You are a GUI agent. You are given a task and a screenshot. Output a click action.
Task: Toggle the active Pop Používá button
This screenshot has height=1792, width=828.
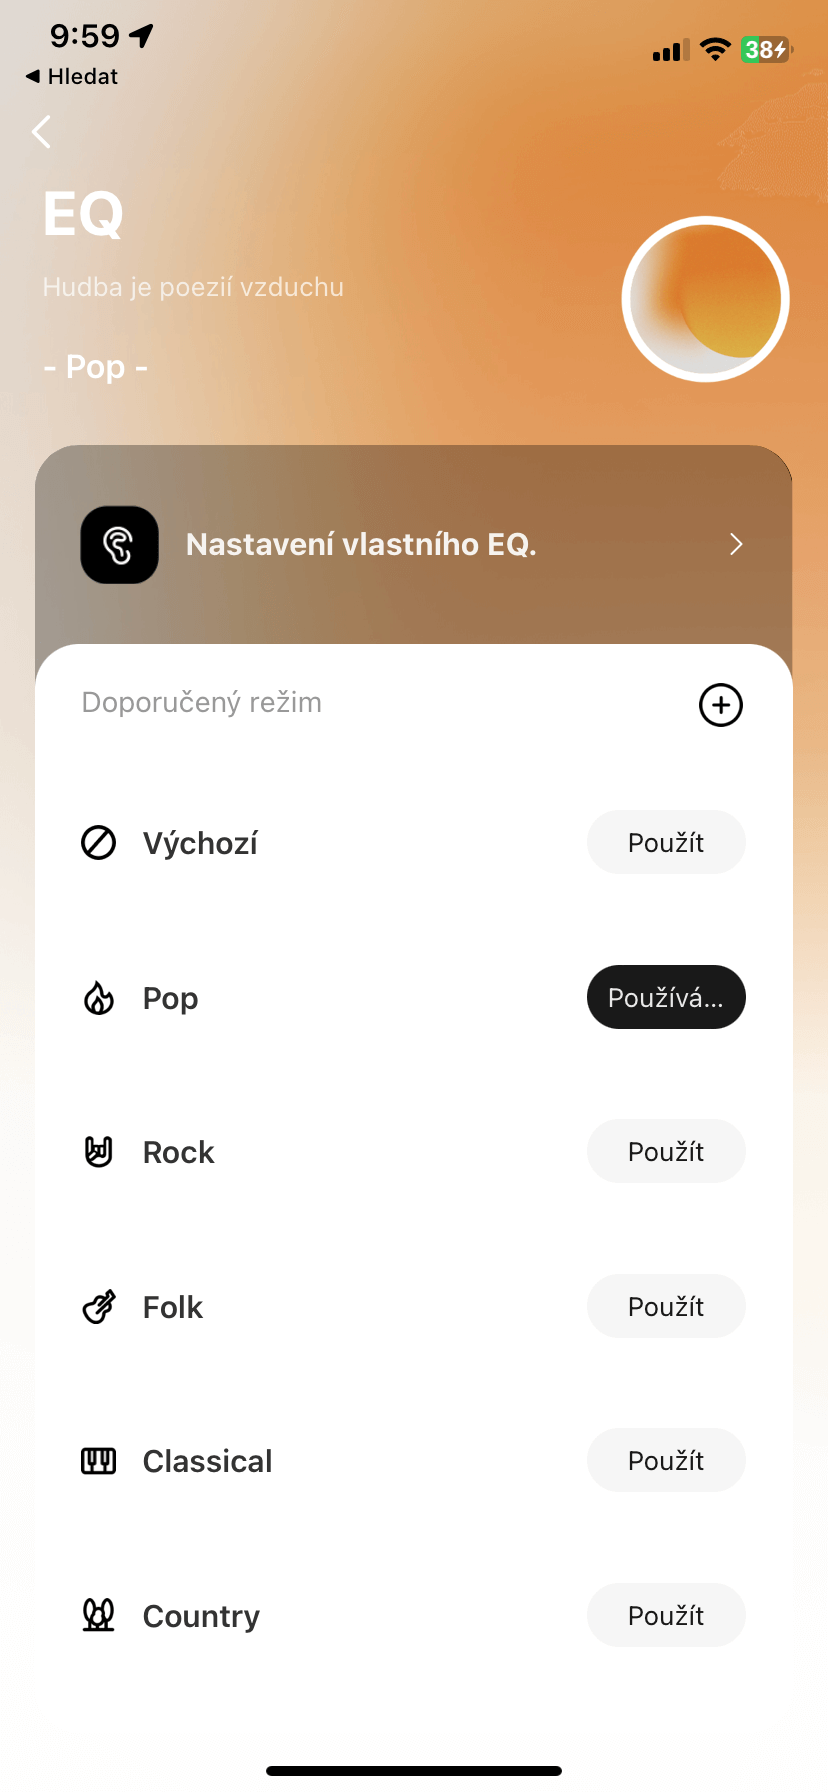666,998
